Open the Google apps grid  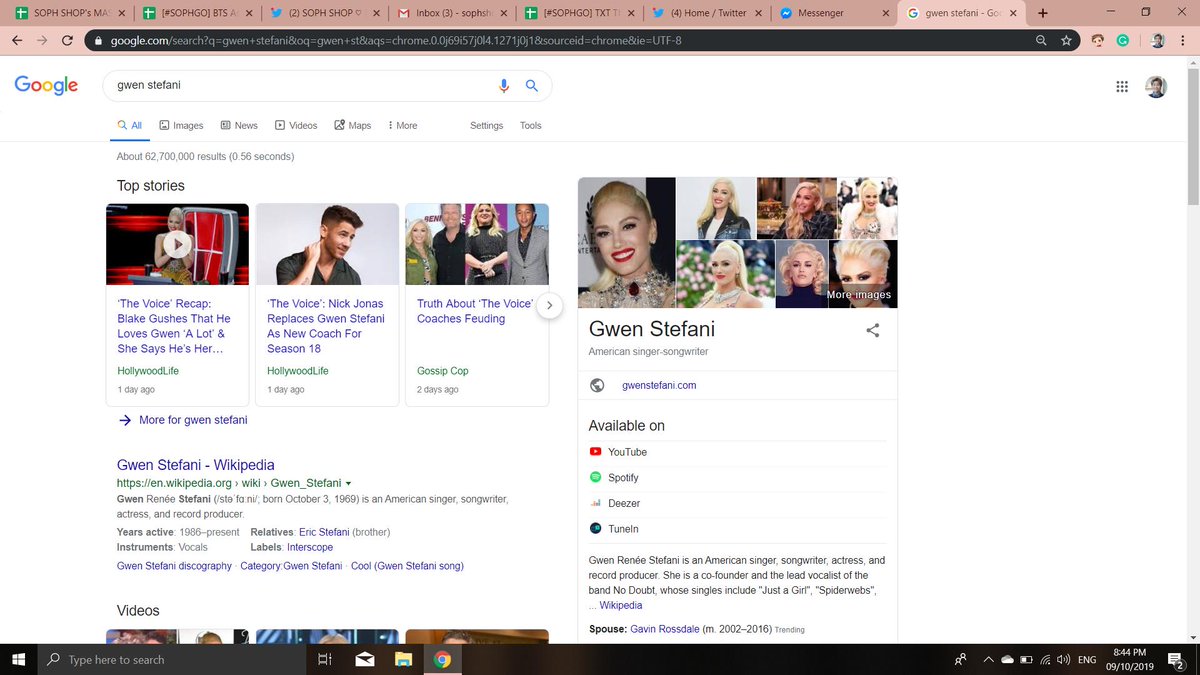pos(1122,87)
